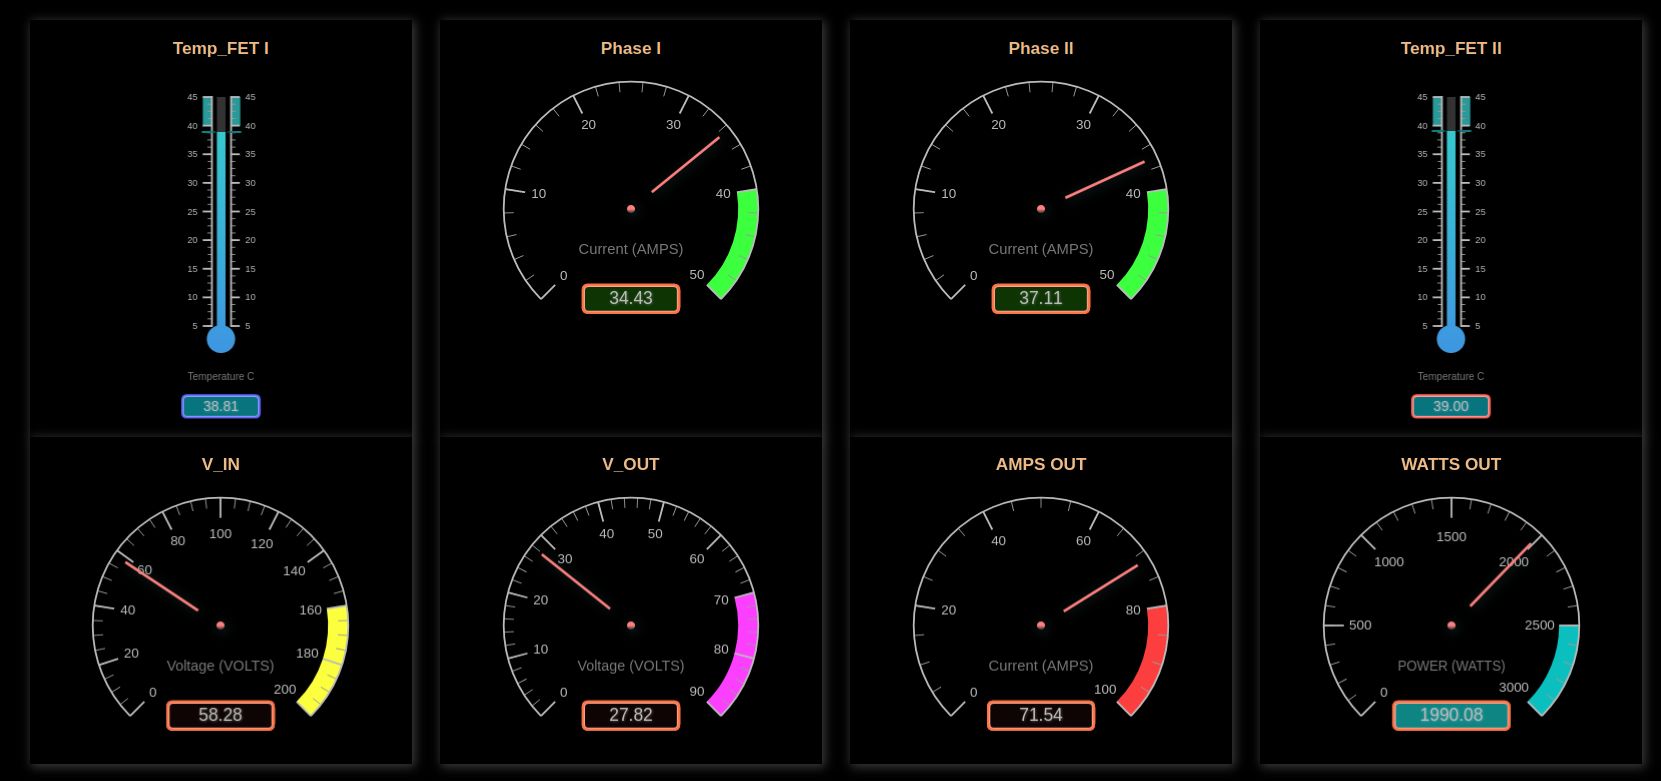Click the green high-range arc on Phase II
This screenshot has width=1661, height=781.
(1153, 243)
